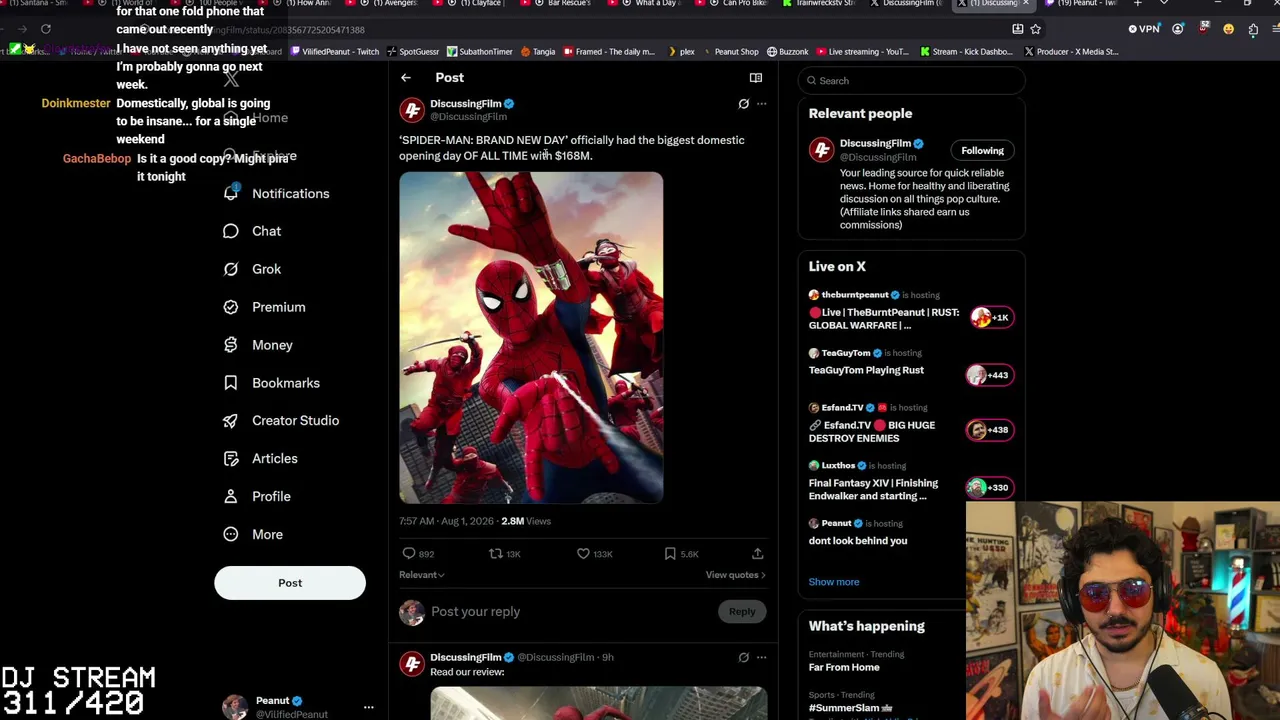This screenshot has width=1280, height=720.
Task: Click the @DiscussingFilm handle on main post
Action: (x=468, y=117)
